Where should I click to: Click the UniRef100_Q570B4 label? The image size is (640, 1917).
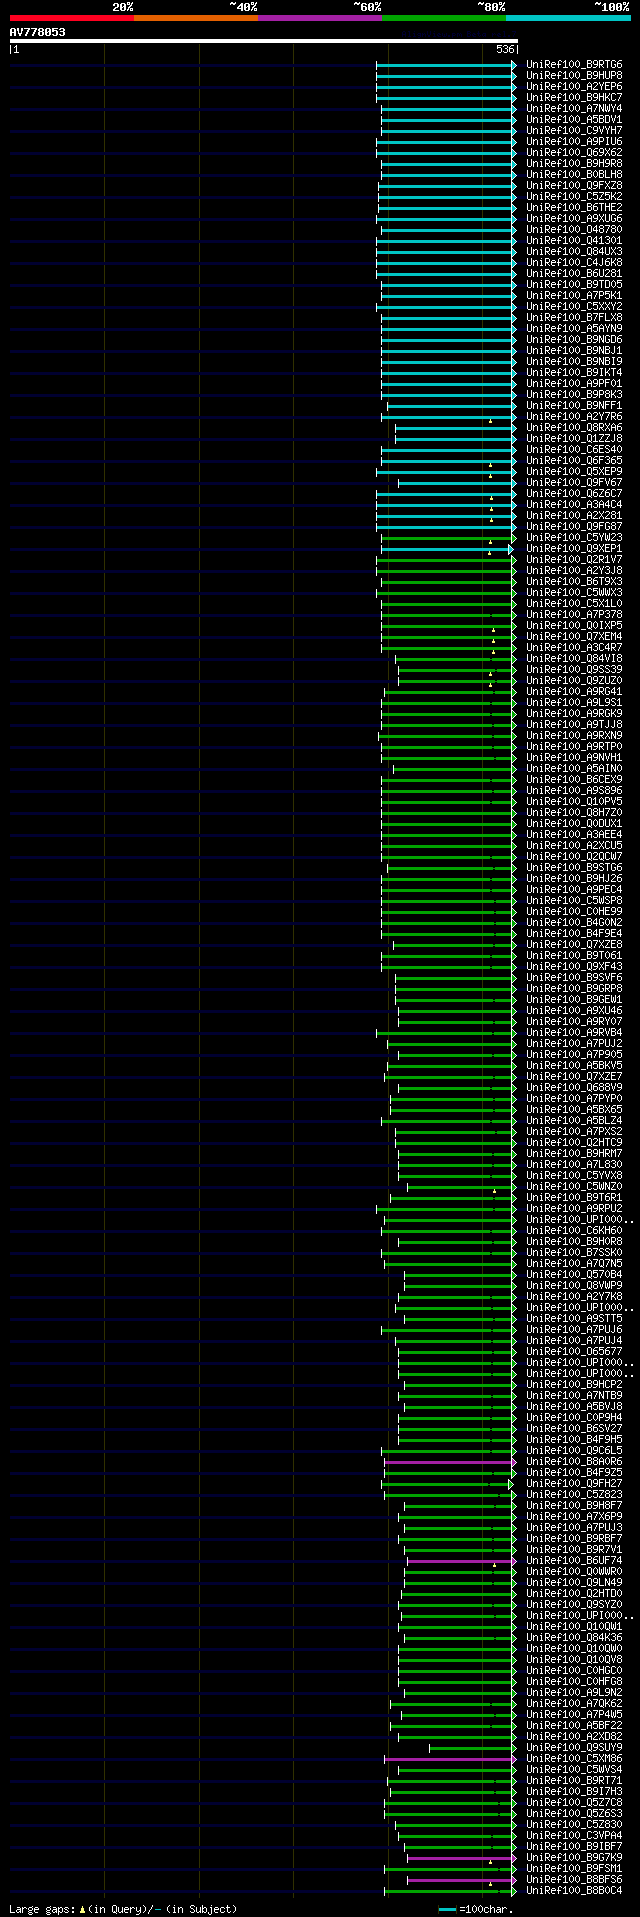point(574,1275)
